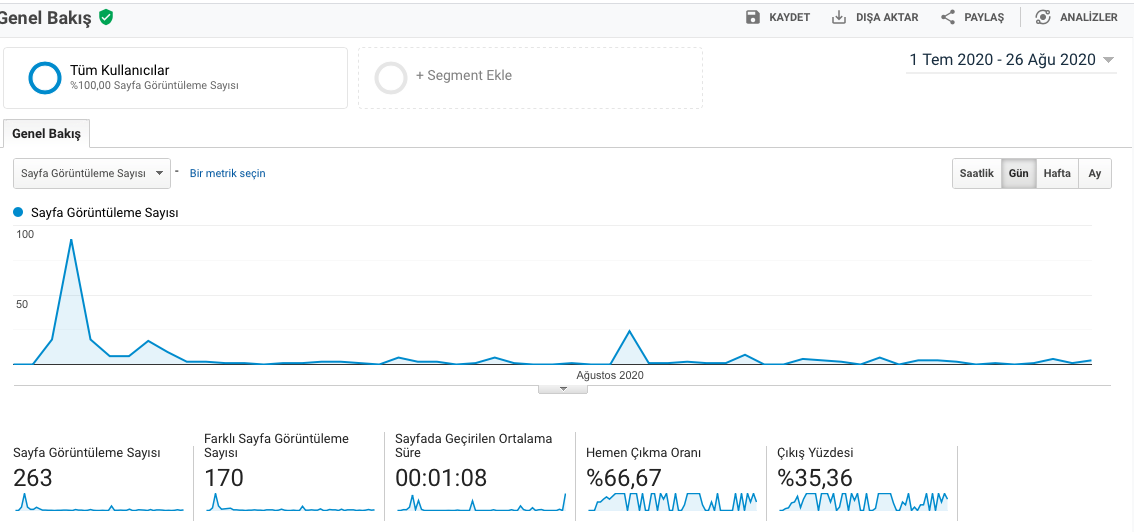The height and width of the screenshot is (532, 1134).
Task: Open ANALİZLER insights icon
Action: (x=1042, y=17)
